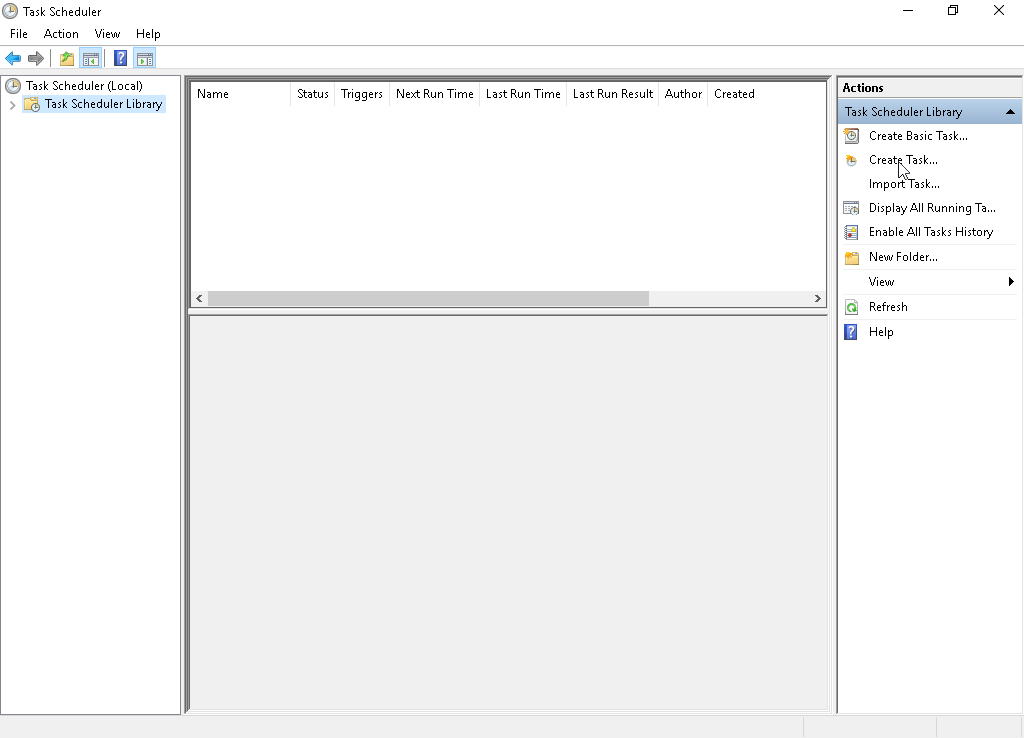This screenshot has width=1024, height=738.
Task: Open the File menu
Action: point(18,34)
